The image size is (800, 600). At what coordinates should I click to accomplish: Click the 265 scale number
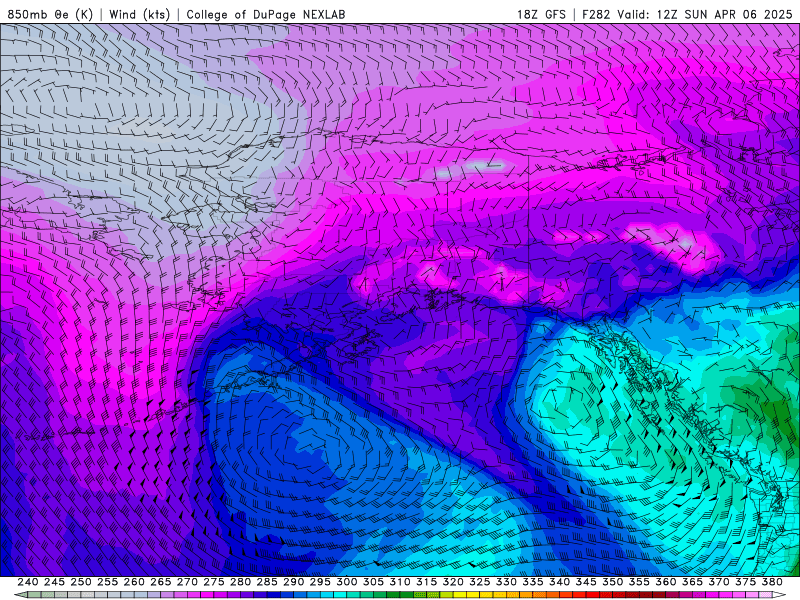(160, 582)
